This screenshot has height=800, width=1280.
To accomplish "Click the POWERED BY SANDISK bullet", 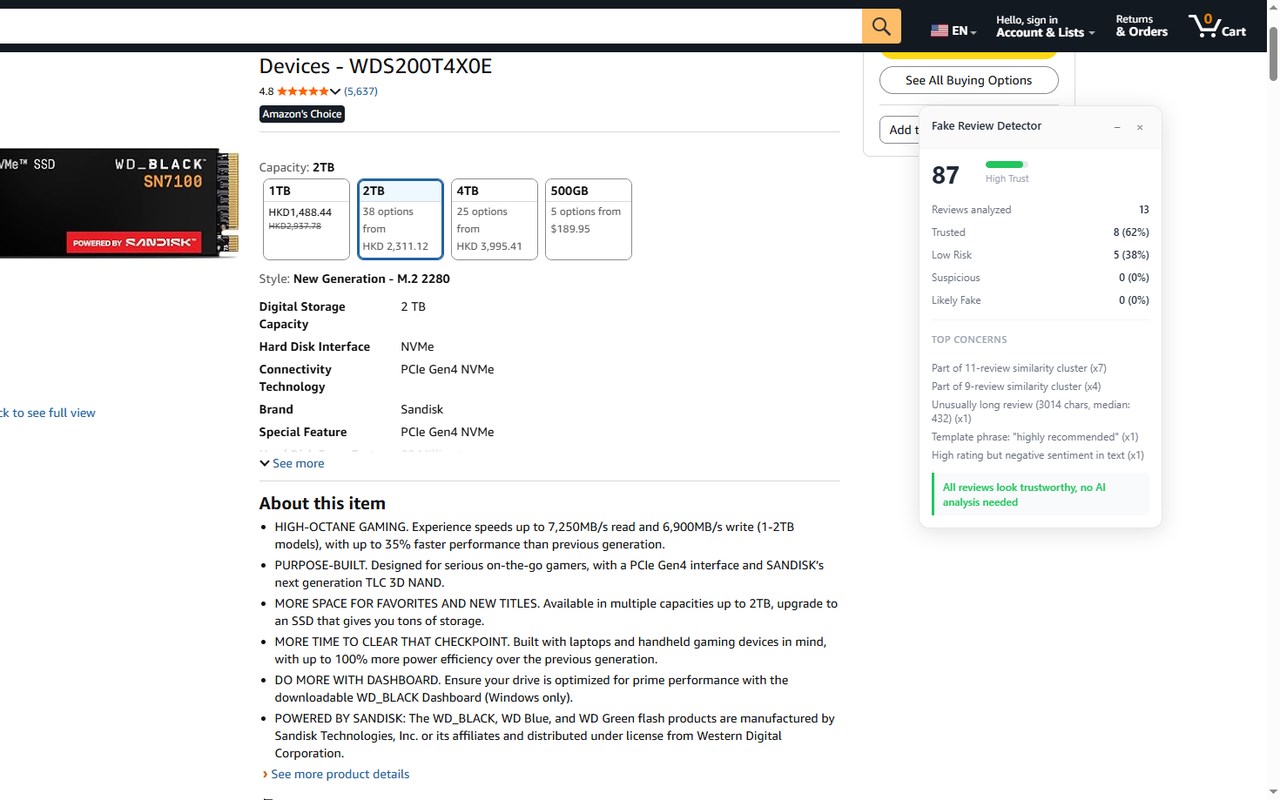I will [555, 736].
